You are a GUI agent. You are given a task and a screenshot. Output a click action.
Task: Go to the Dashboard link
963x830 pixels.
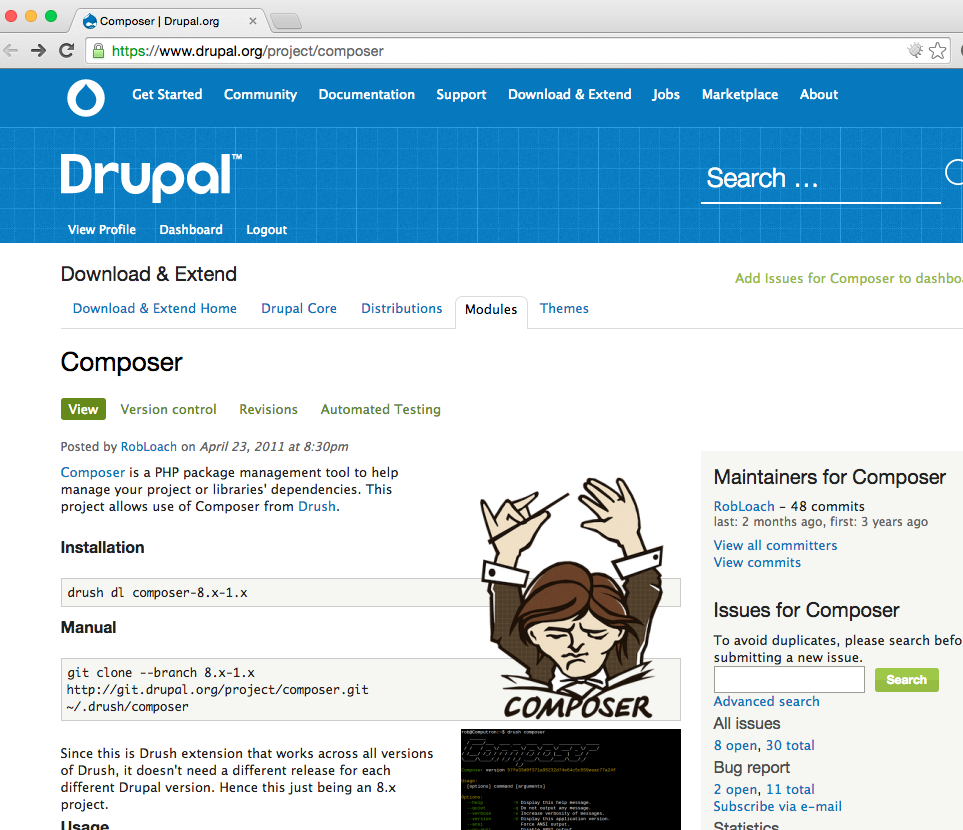click(x=191, y=230)
